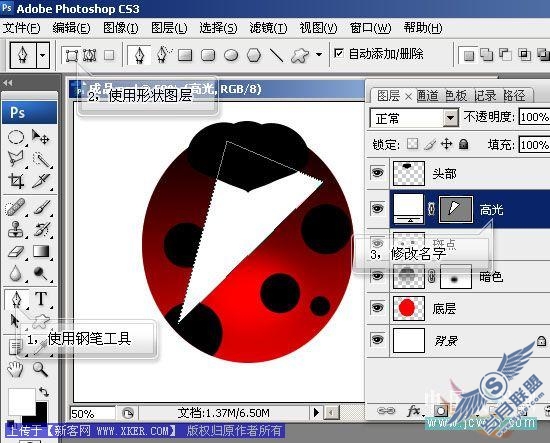This screenshot has height=443, width=550.
Task: Choose the Freeform Pen option
Action: pyautogui.click(x=163, y=55)
